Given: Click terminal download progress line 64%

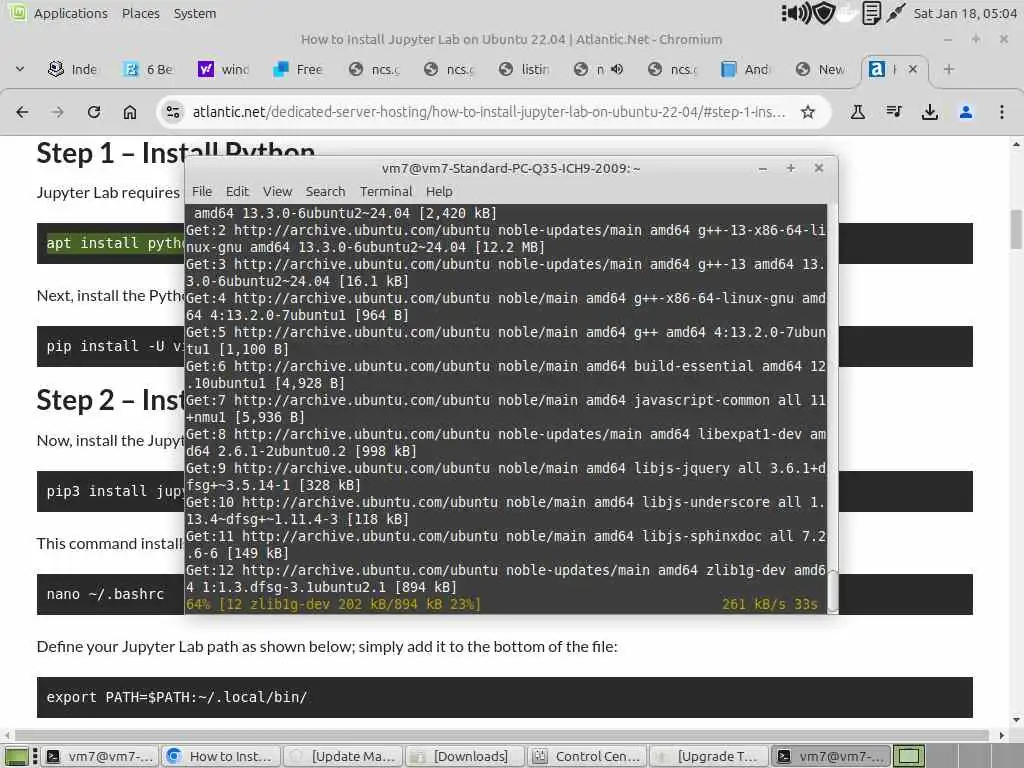Looking at the screenshot, I should 502,604.
